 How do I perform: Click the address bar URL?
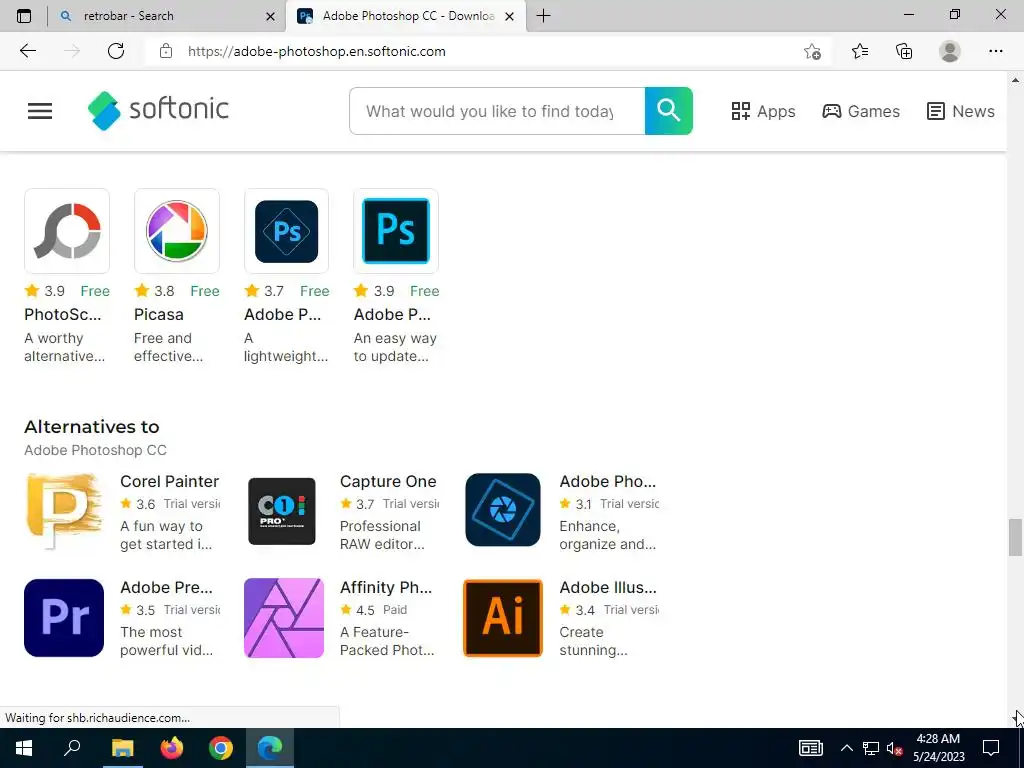click(x=317, y=51)
